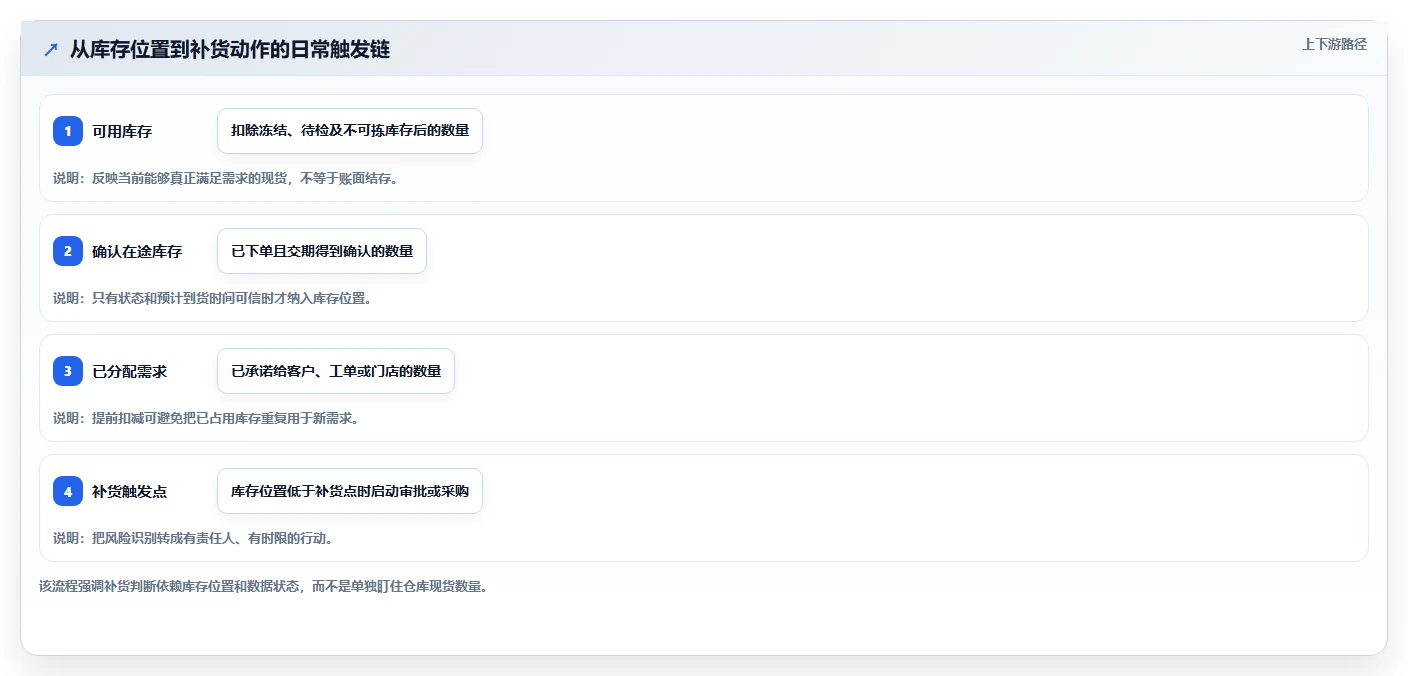This screenshot has width=1408, height=676.
Task: Select the 可用库存 step label
Action: tap(122, 131)
